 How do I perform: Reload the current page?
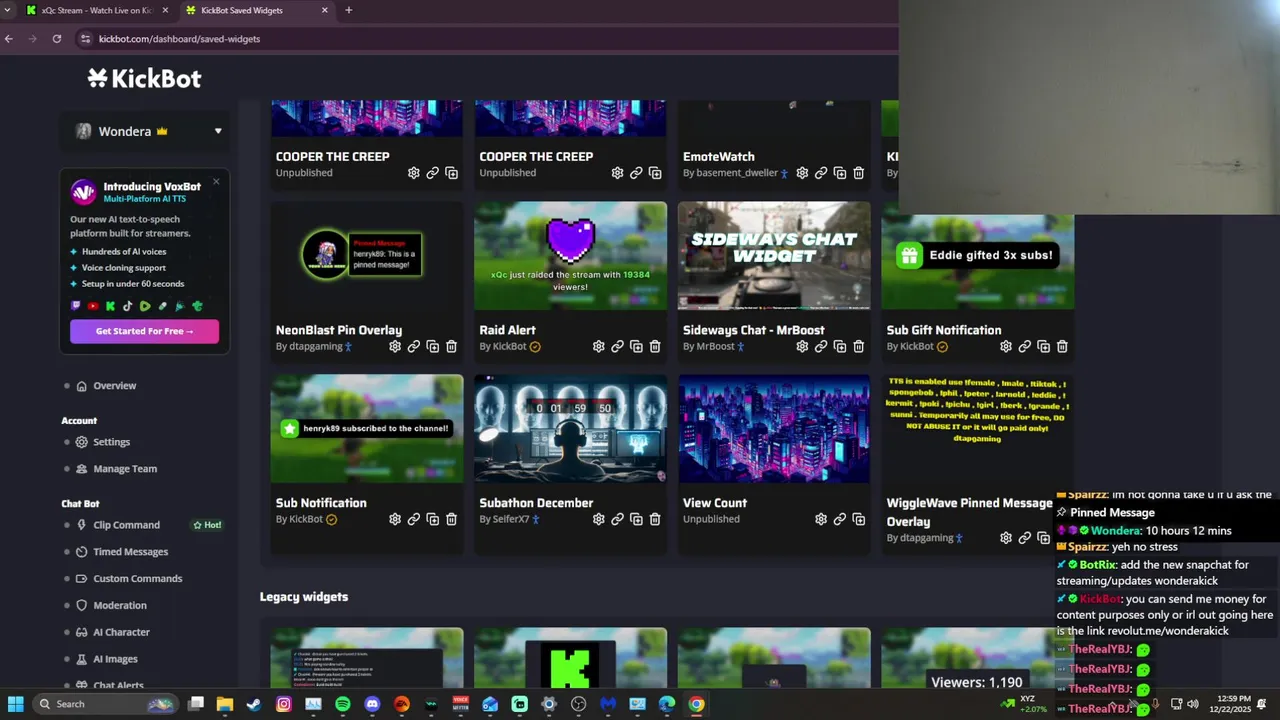coord(57,39)
